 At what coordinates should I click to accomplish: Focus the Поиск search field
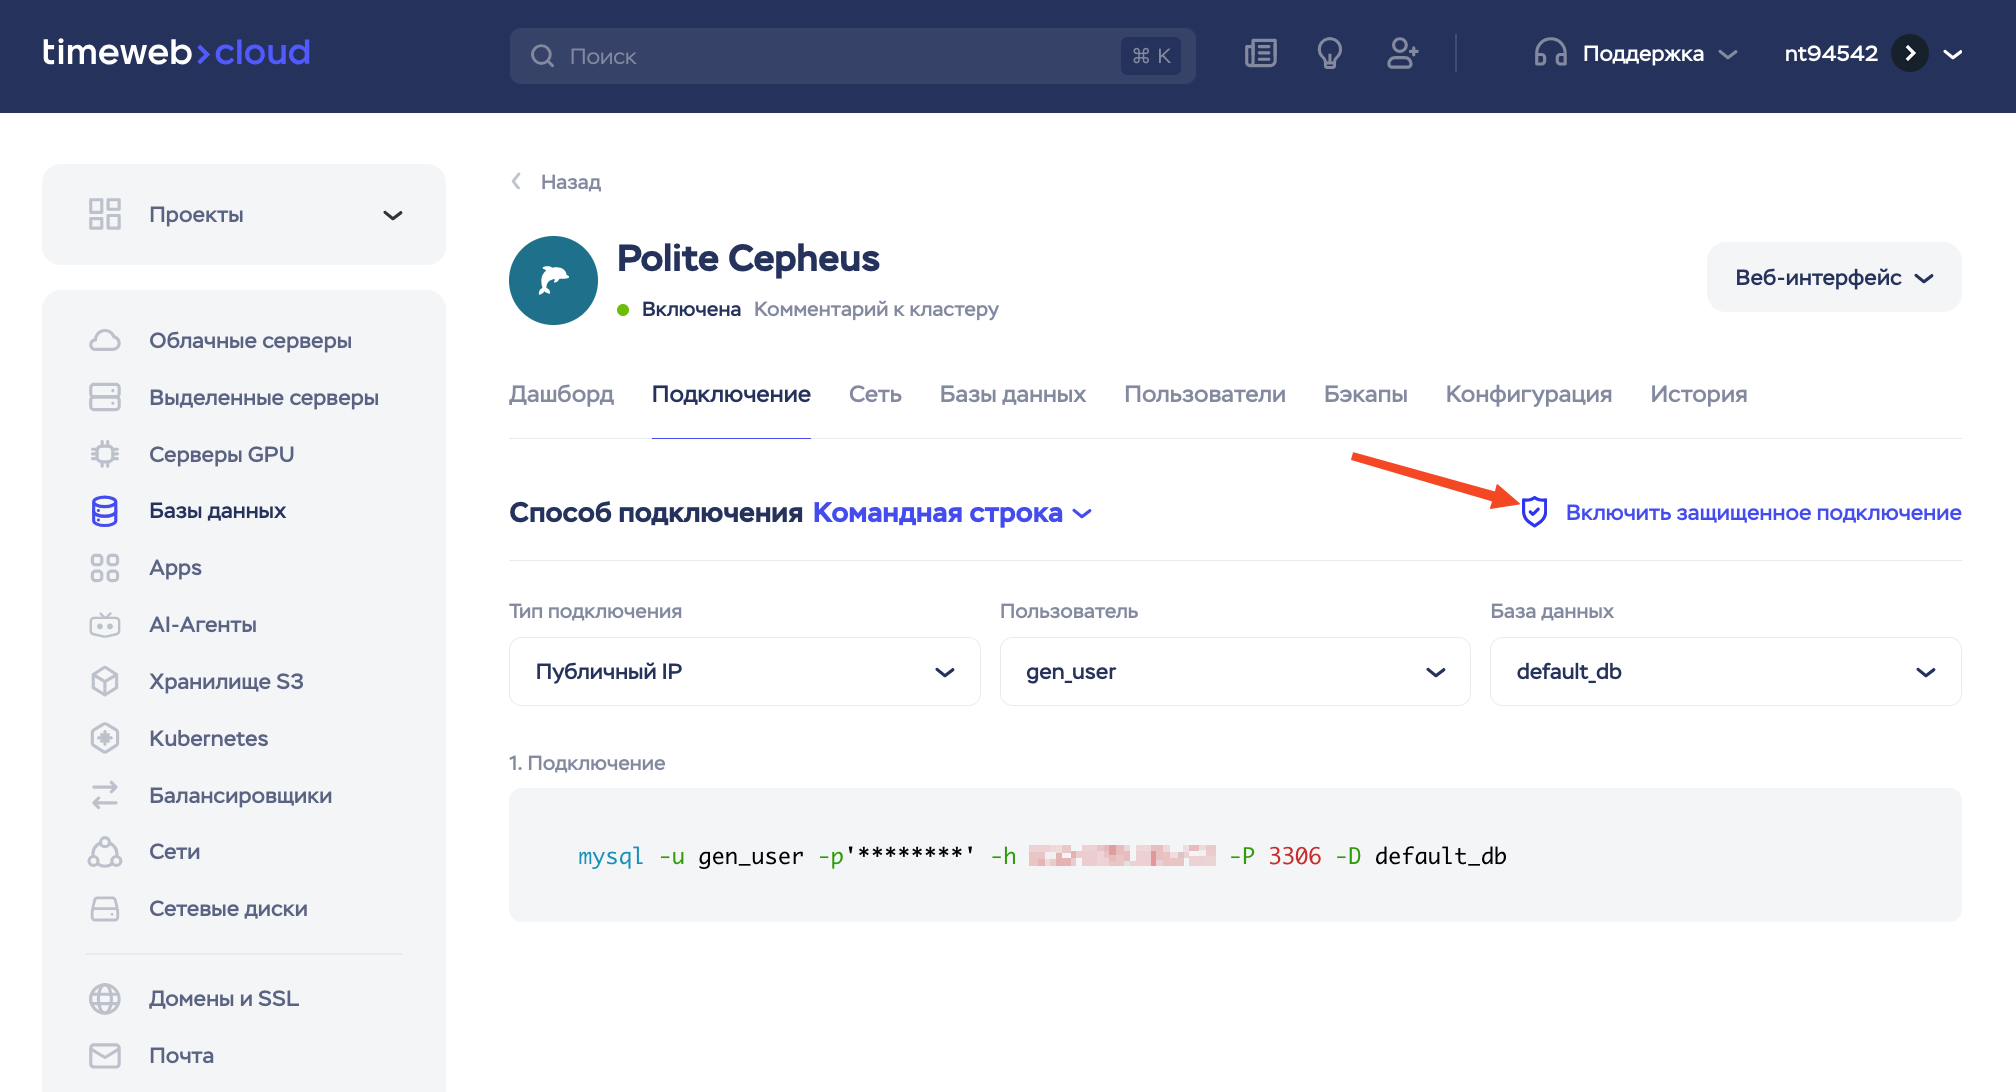coord(852,56)
